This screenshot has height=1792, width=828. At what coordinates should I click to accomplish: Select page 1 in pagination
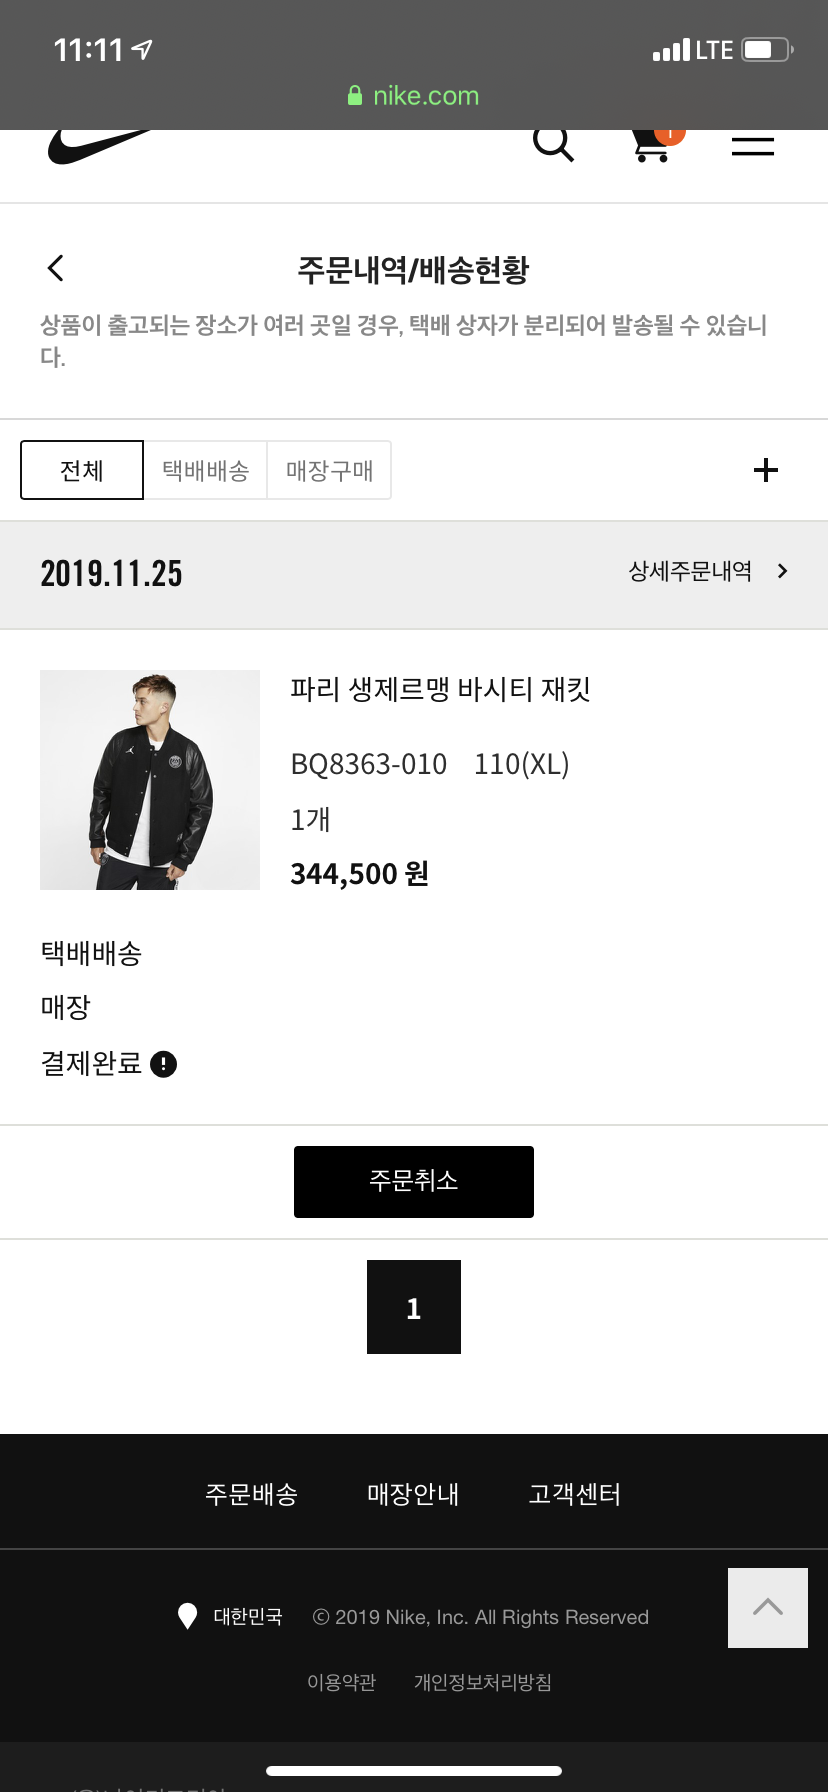click(x=413, y=1307)
